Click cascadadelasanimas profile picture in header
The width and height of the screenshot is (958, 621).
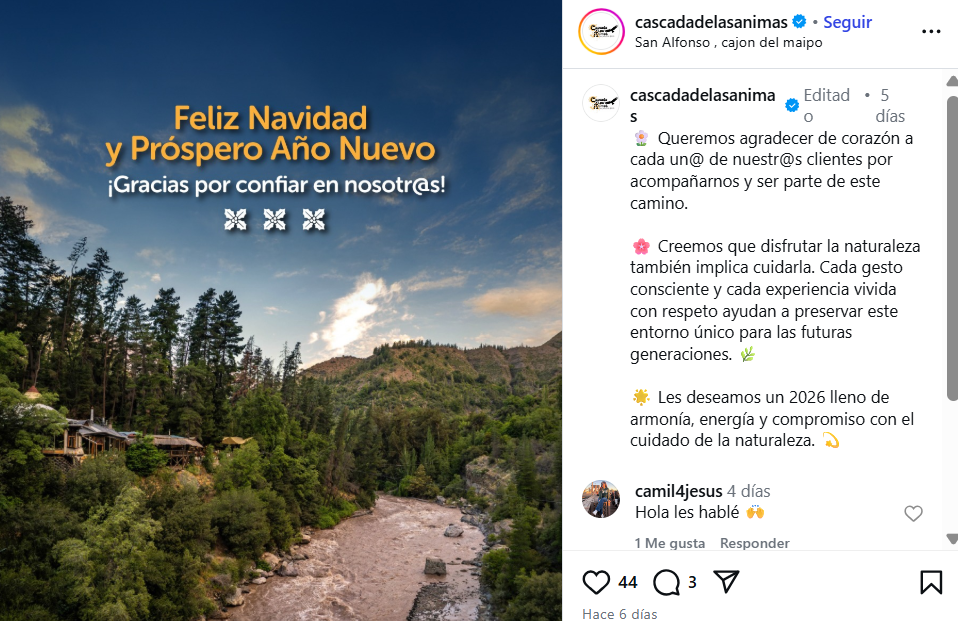(602, 31)
